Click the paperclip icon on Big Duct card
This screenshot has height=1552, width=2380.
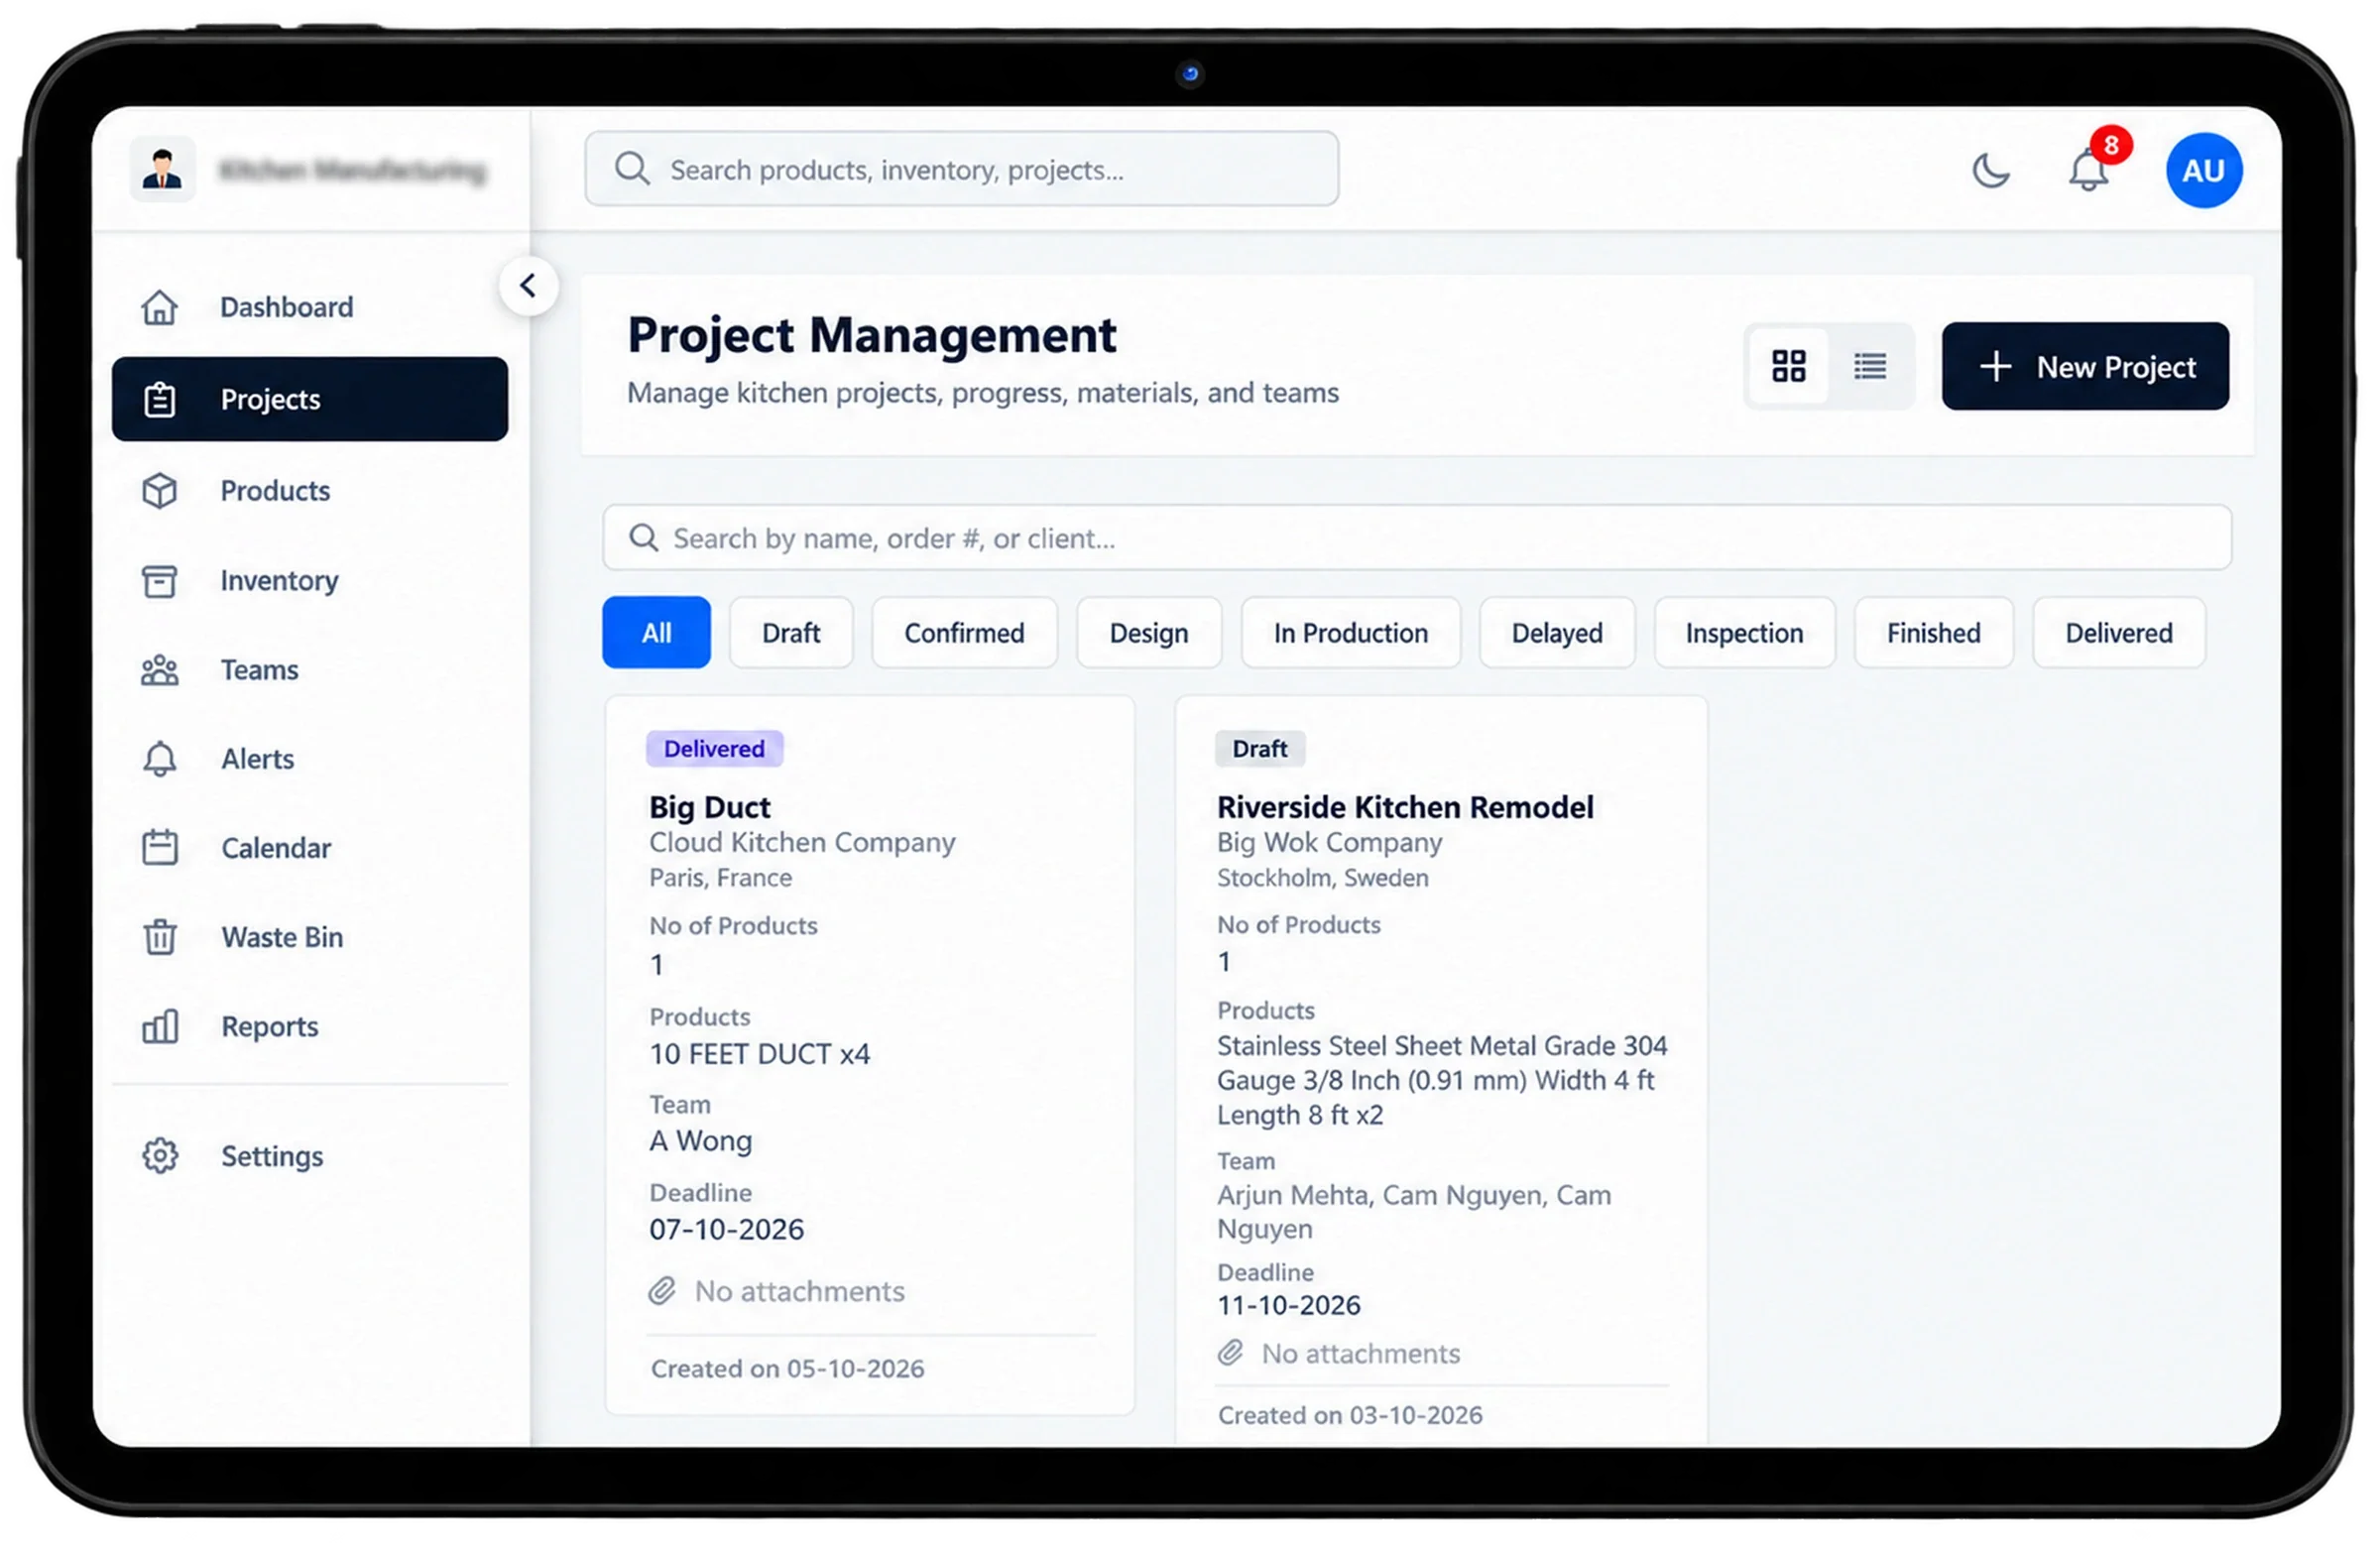click(x=662, y=1291)
